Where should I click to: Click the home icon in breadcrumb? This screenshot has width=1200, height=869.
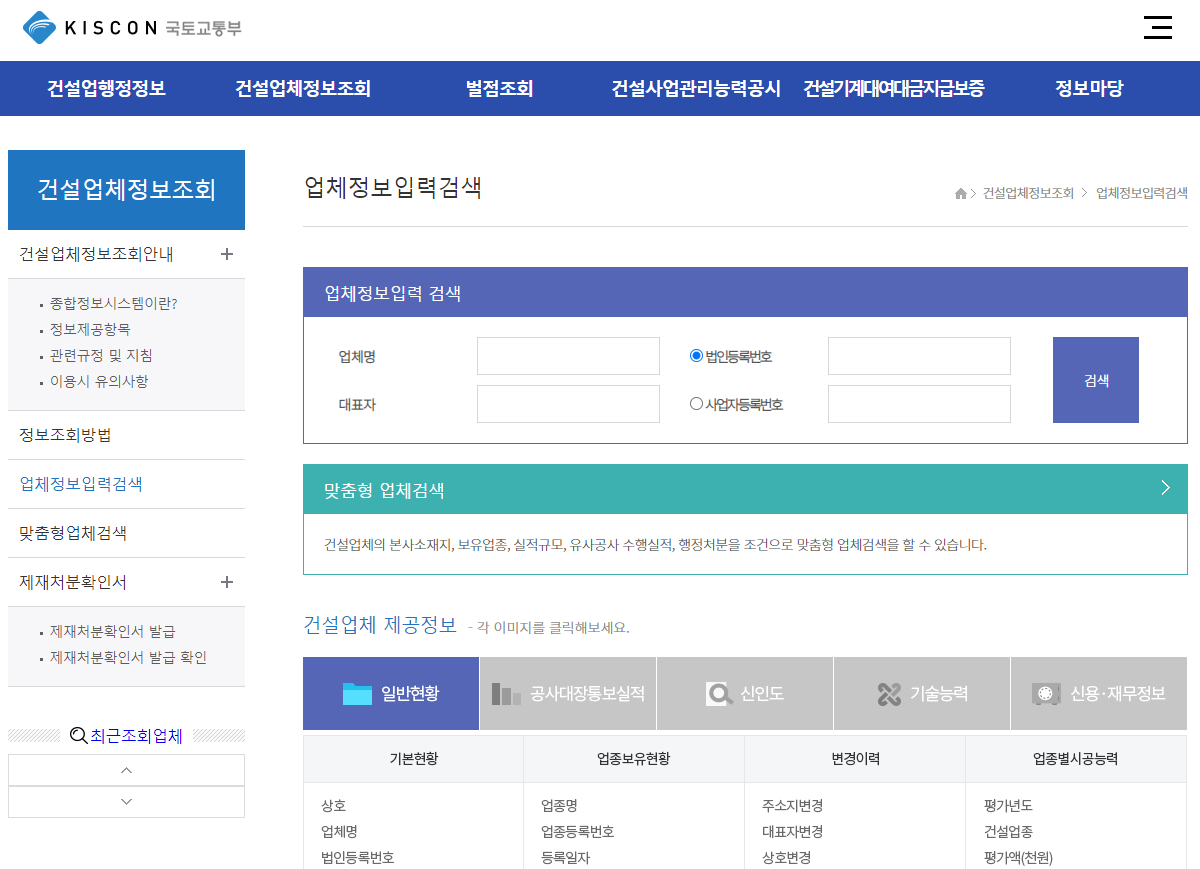(x=961, y=194)
